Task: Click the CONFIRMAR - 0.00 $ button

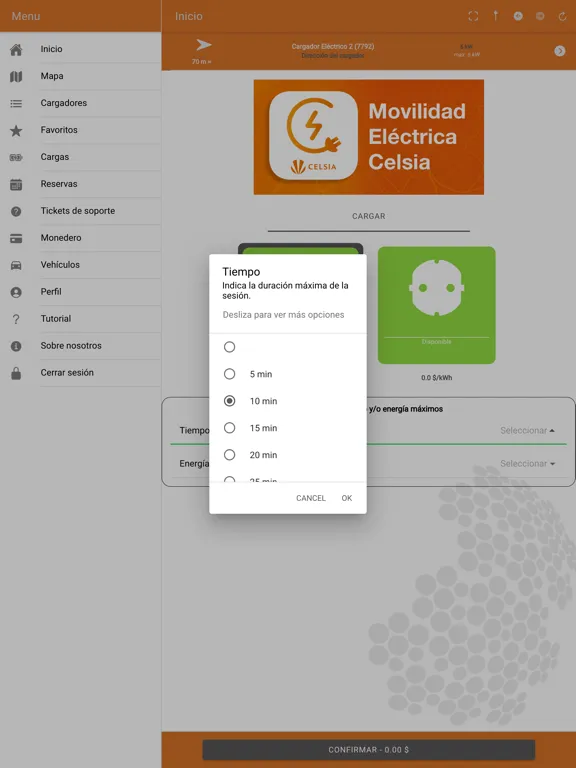Action: coord(368,750)
